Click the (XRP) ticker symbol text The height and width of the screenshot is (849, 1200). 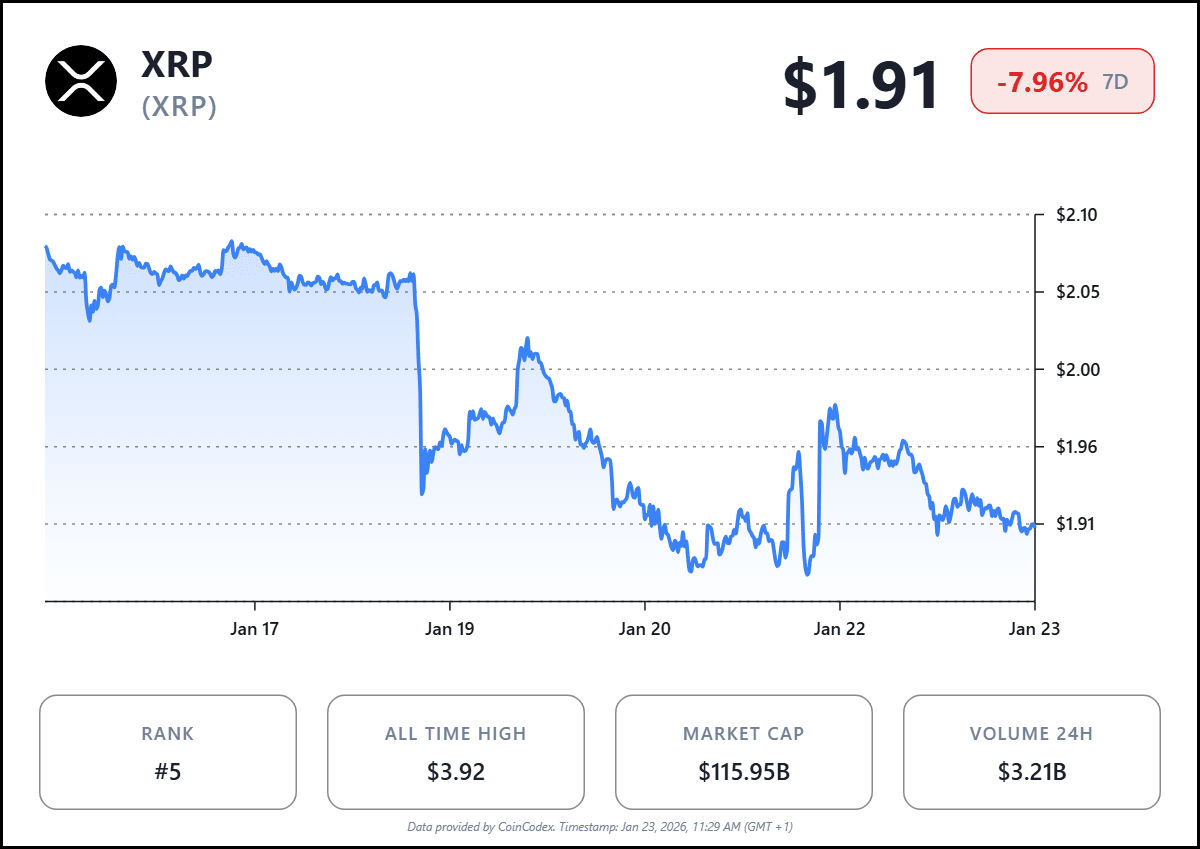pos(179,106)
